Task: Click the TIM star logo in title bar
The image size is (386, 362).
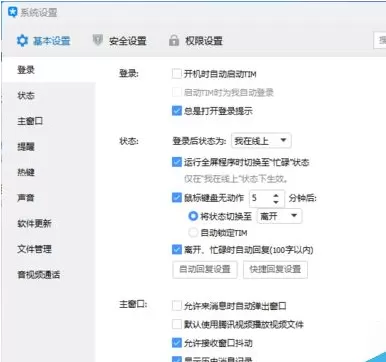Action: coord(12,12)
